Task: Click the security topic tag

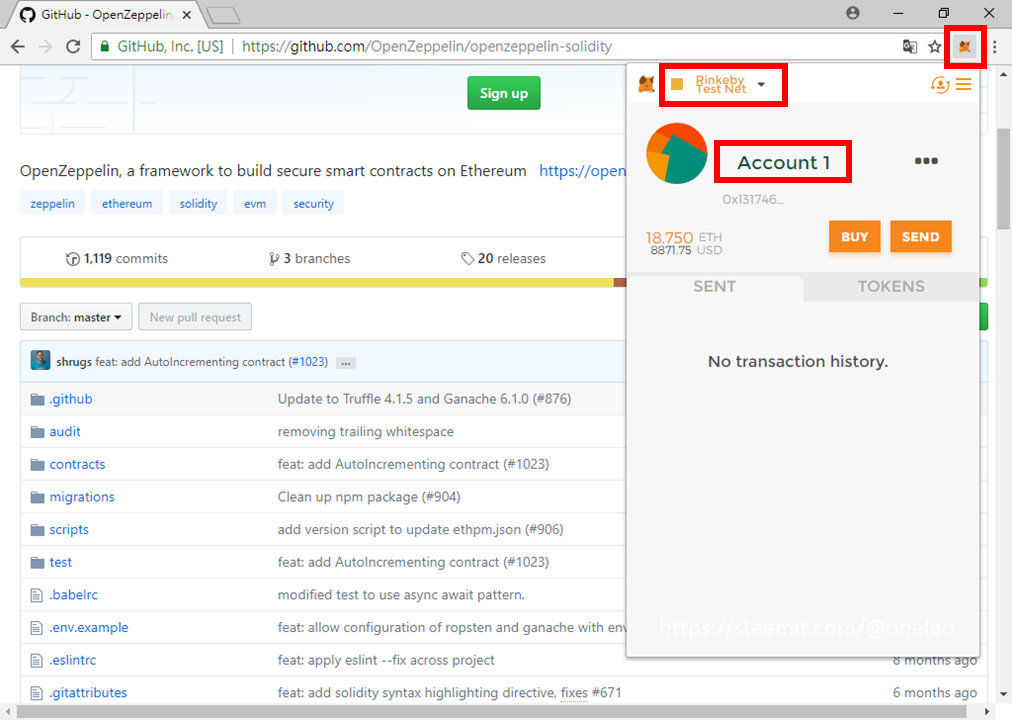Action: tap(313, 203)
